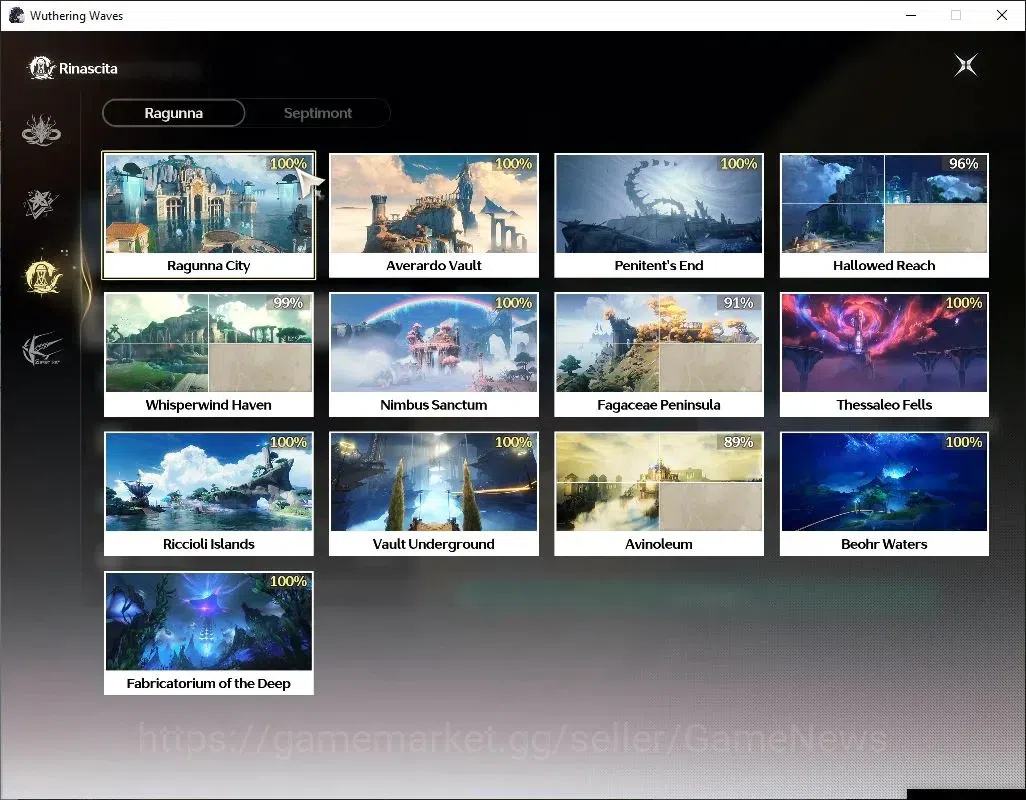1026x800 pixels.
Task: Select the first region sidebar icon
Action: 41,130
